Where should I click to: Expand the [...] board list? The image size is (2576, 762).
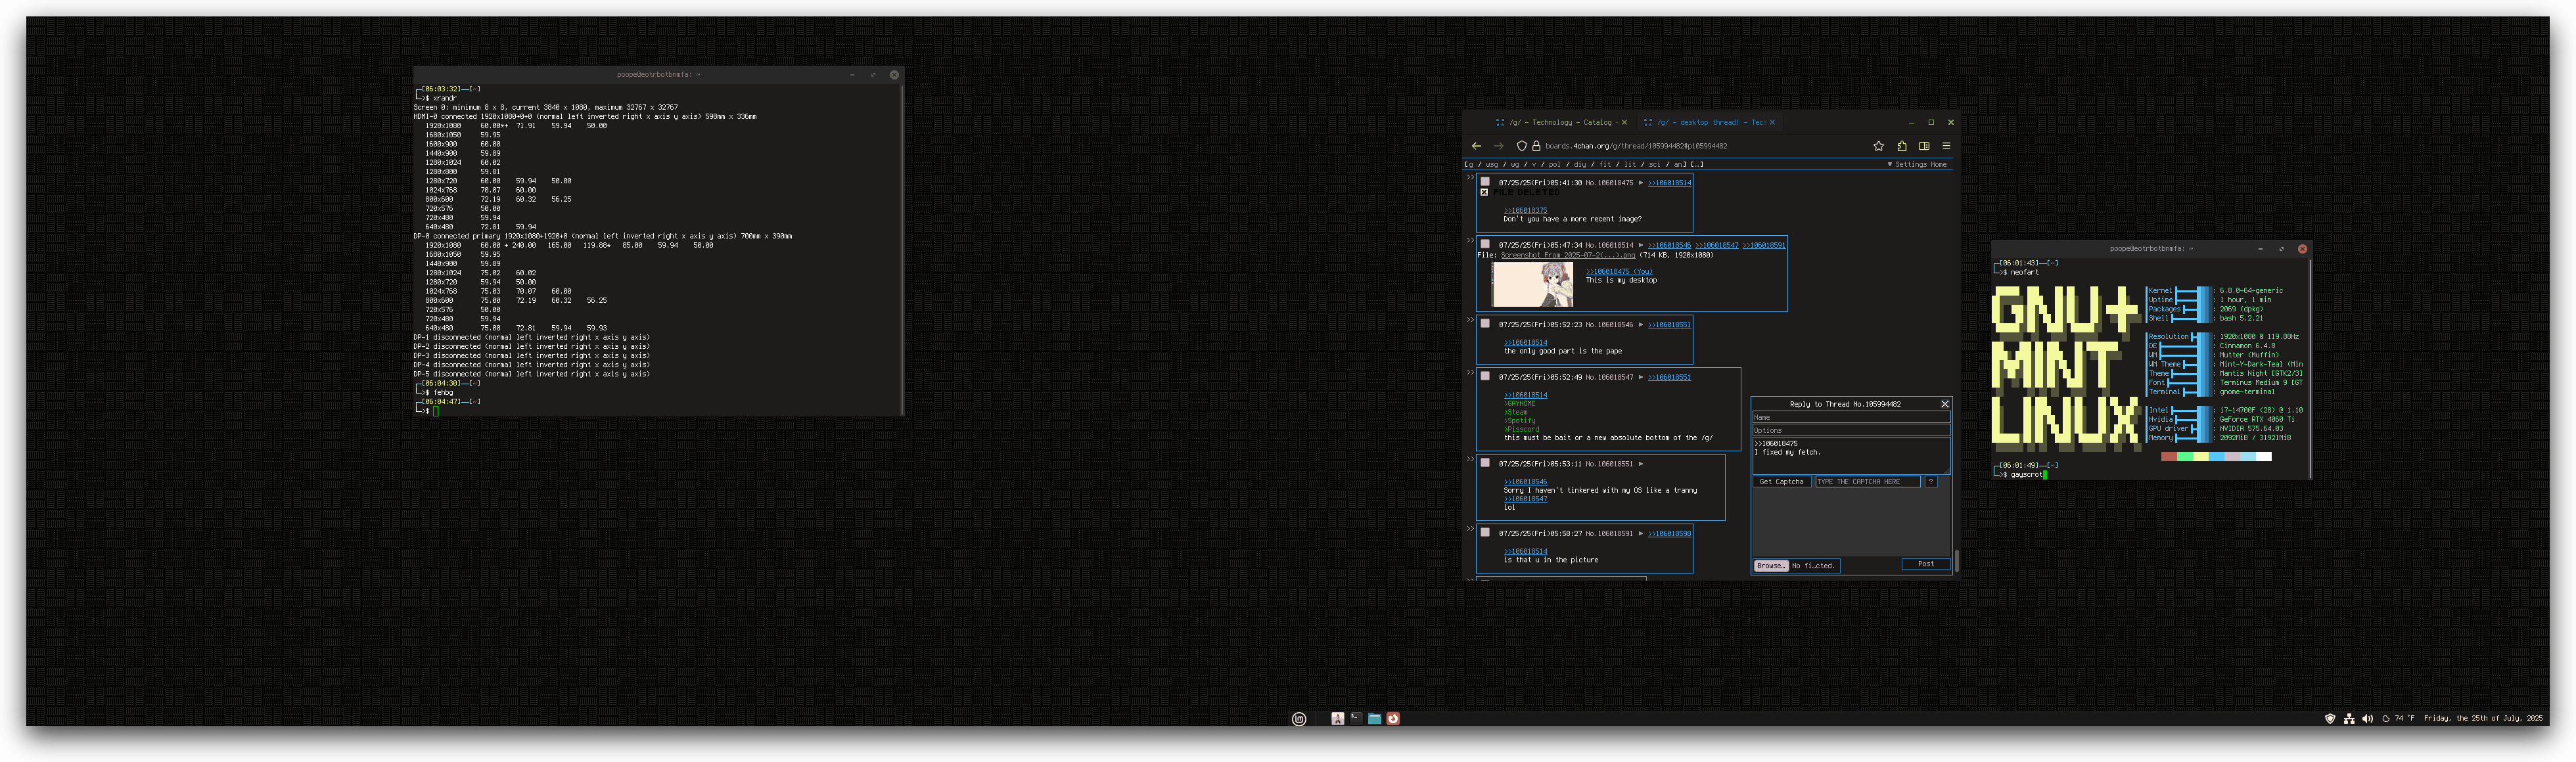coord(1697,165)
